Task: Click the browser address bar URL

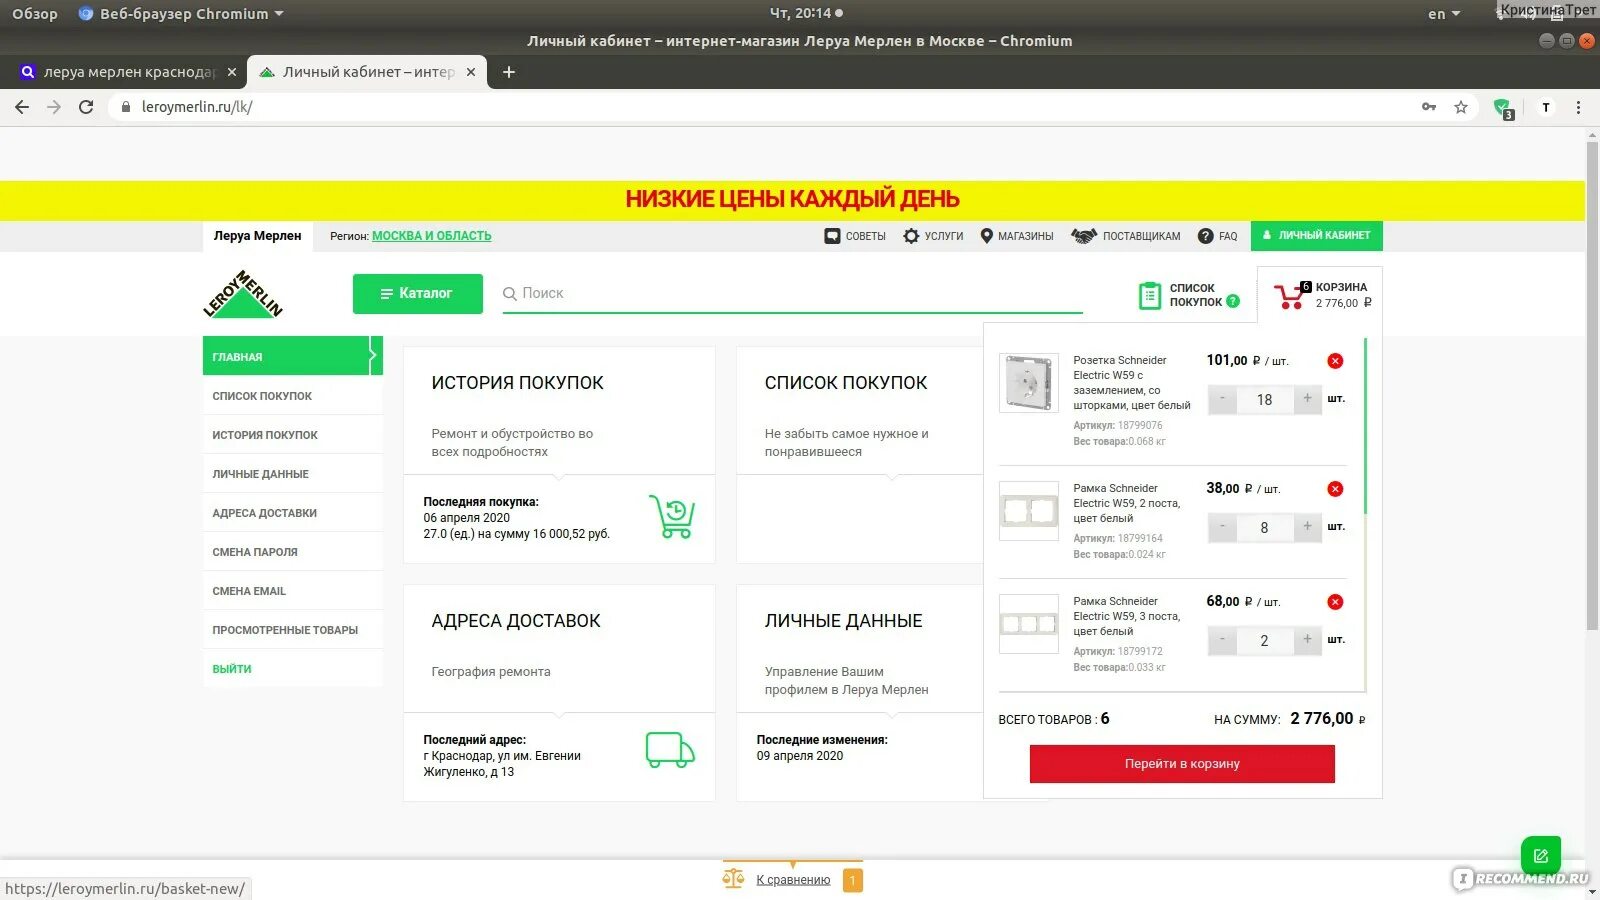Action: tap(197, 107)
